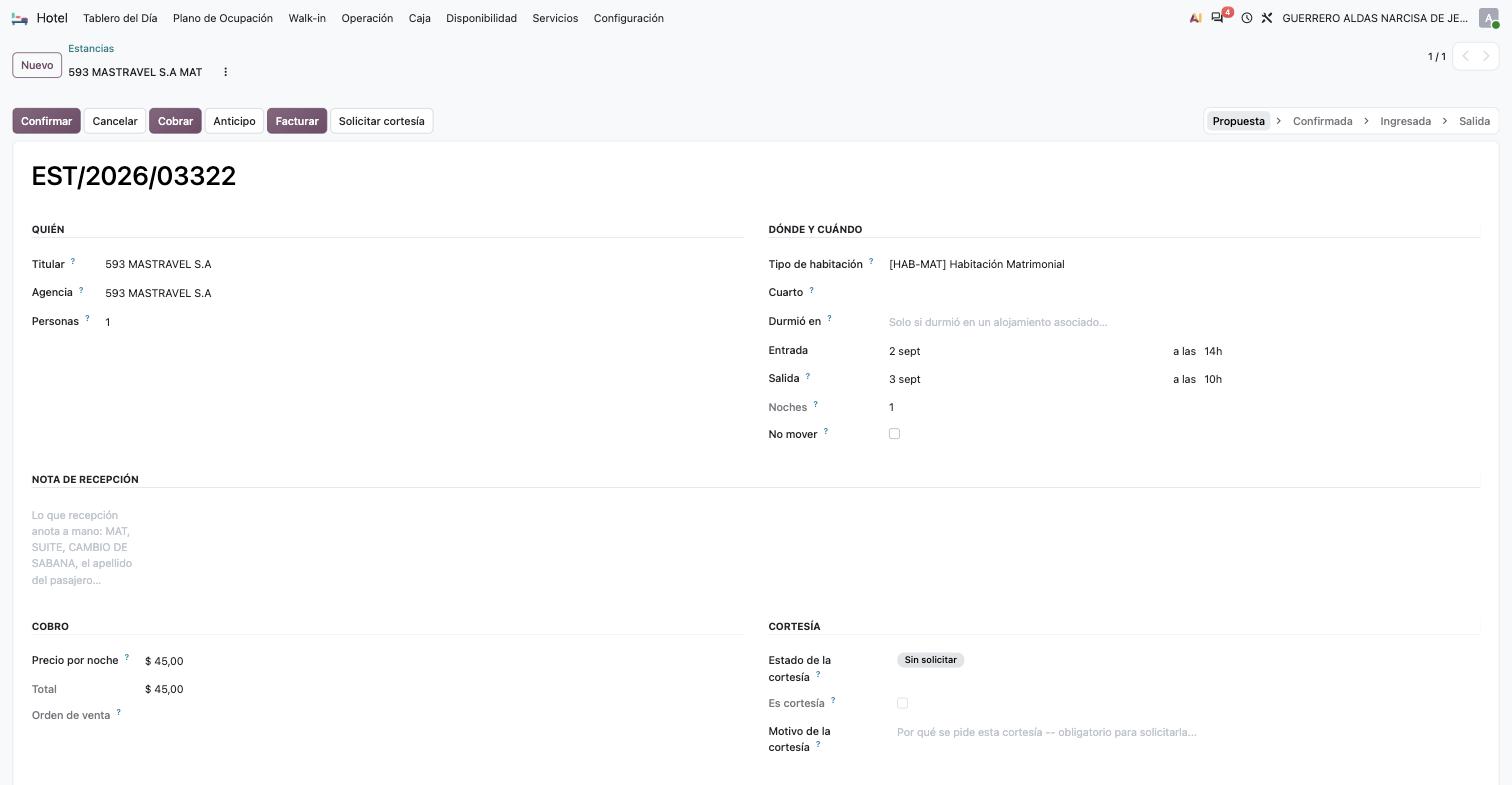The width and height of the screenshot is (1512, 785).
Task: Open the Entrada date picker
Action: [1027, 351]
